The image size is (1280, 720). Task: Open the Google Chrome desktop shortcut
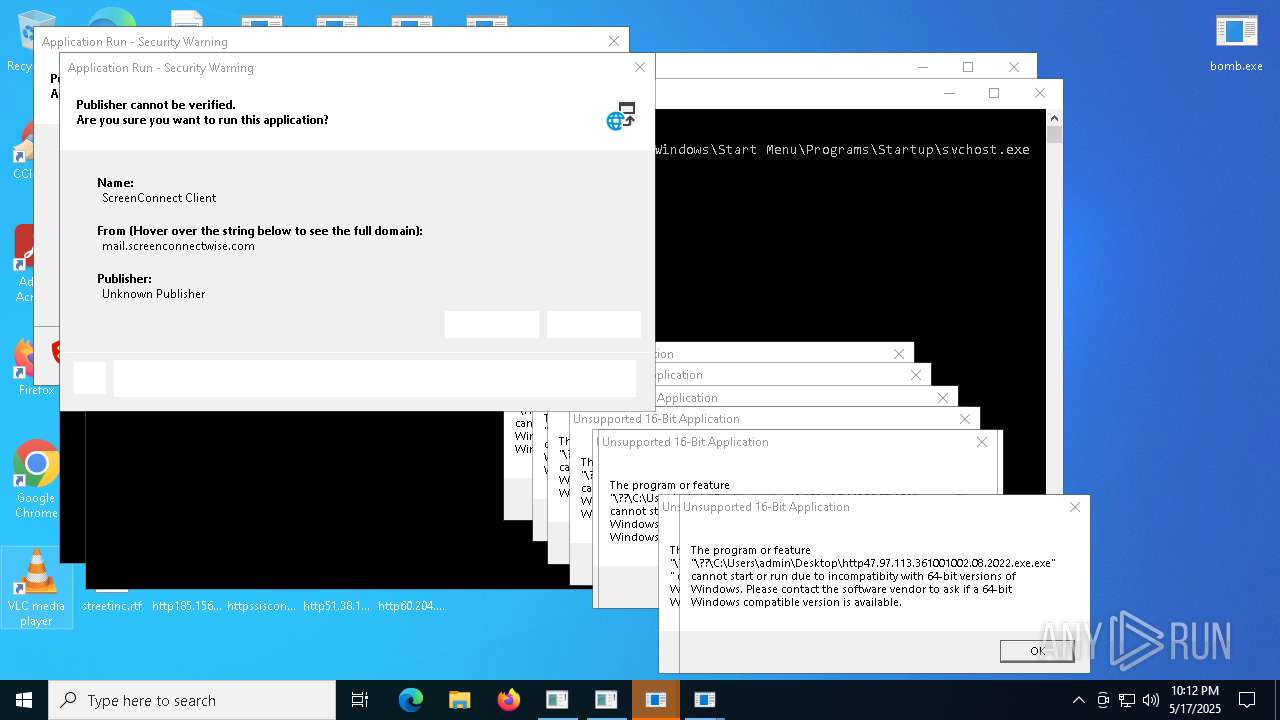36,479
